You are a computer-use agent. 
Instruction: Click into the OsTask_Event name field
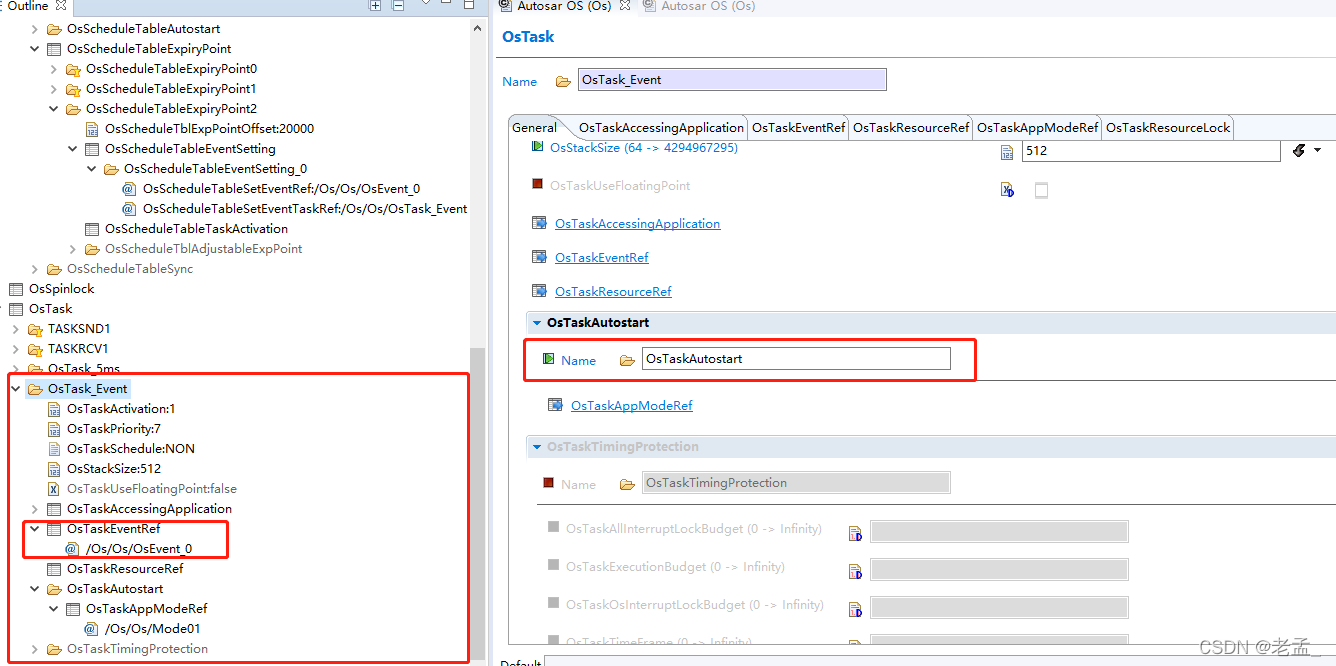732,80
